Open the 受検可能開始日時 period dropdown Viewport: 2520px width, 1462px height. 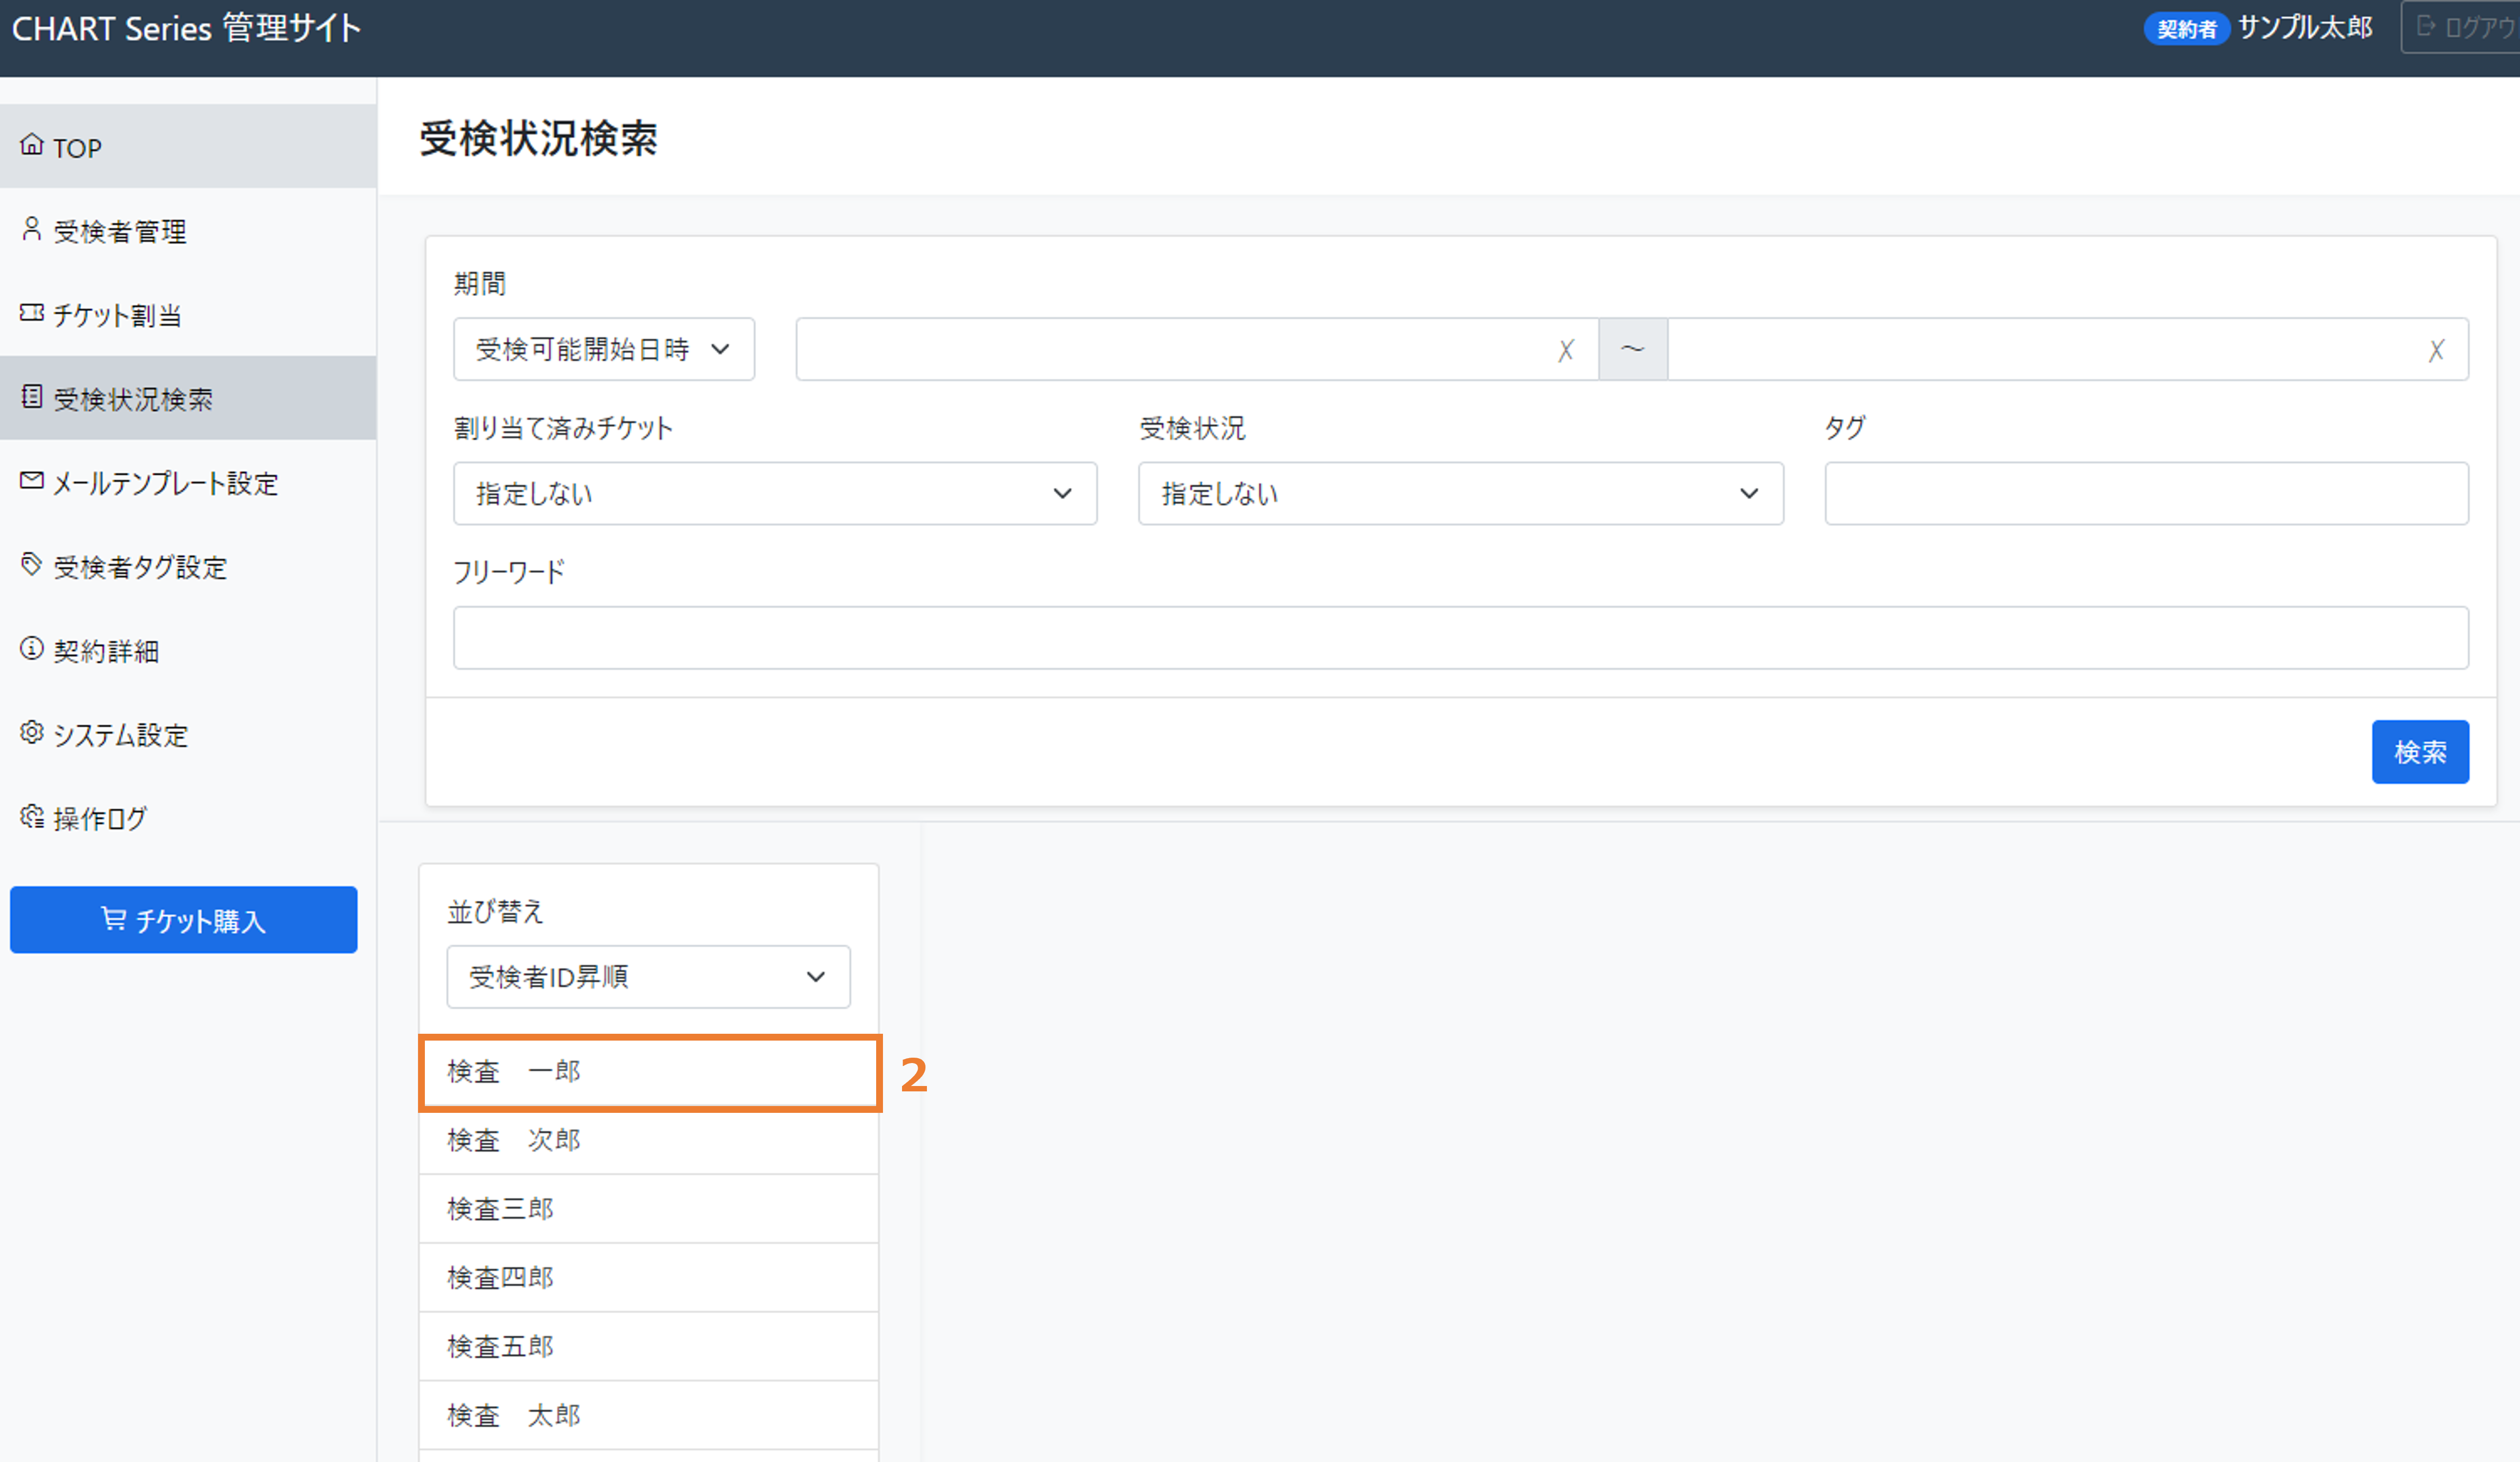click(x=604, y=349)
